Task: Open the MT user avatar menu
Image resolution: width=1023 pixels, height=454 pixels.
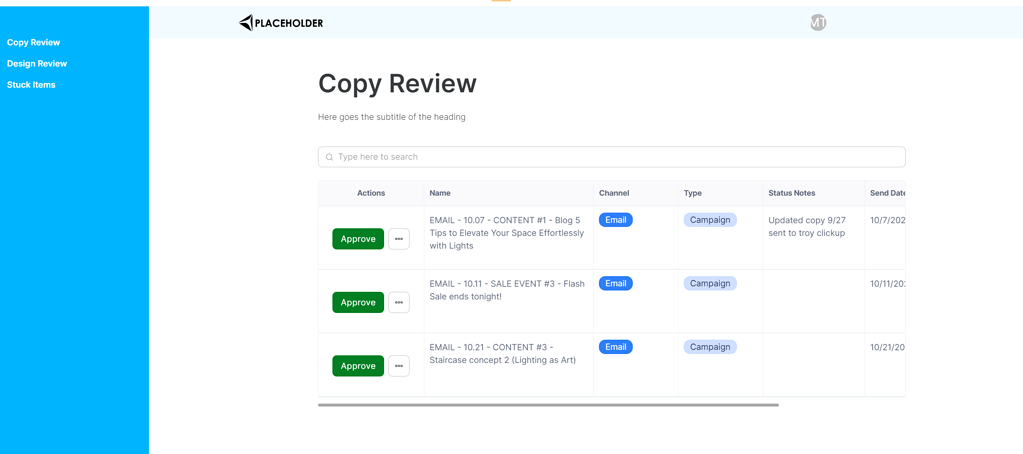Action: pos(818,23)
